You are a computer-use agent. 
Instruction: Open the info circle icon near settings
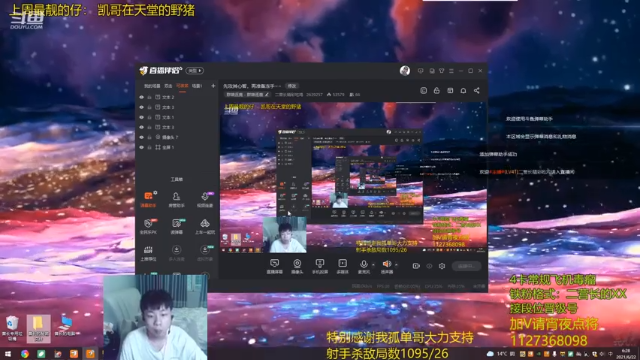[429, 266]
